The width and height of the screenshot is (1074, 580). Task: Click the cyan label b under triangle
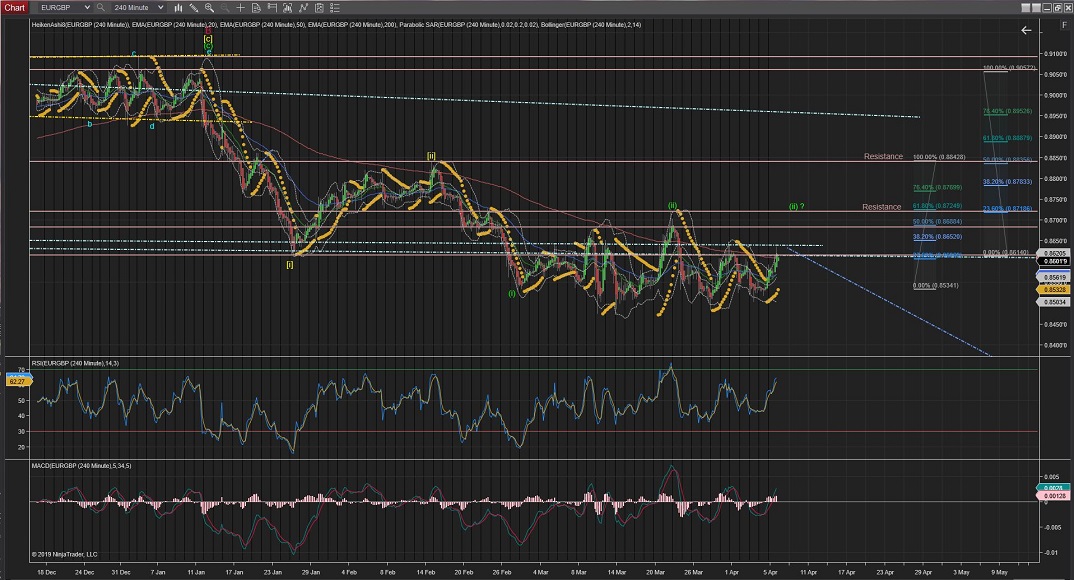[90, 124]
